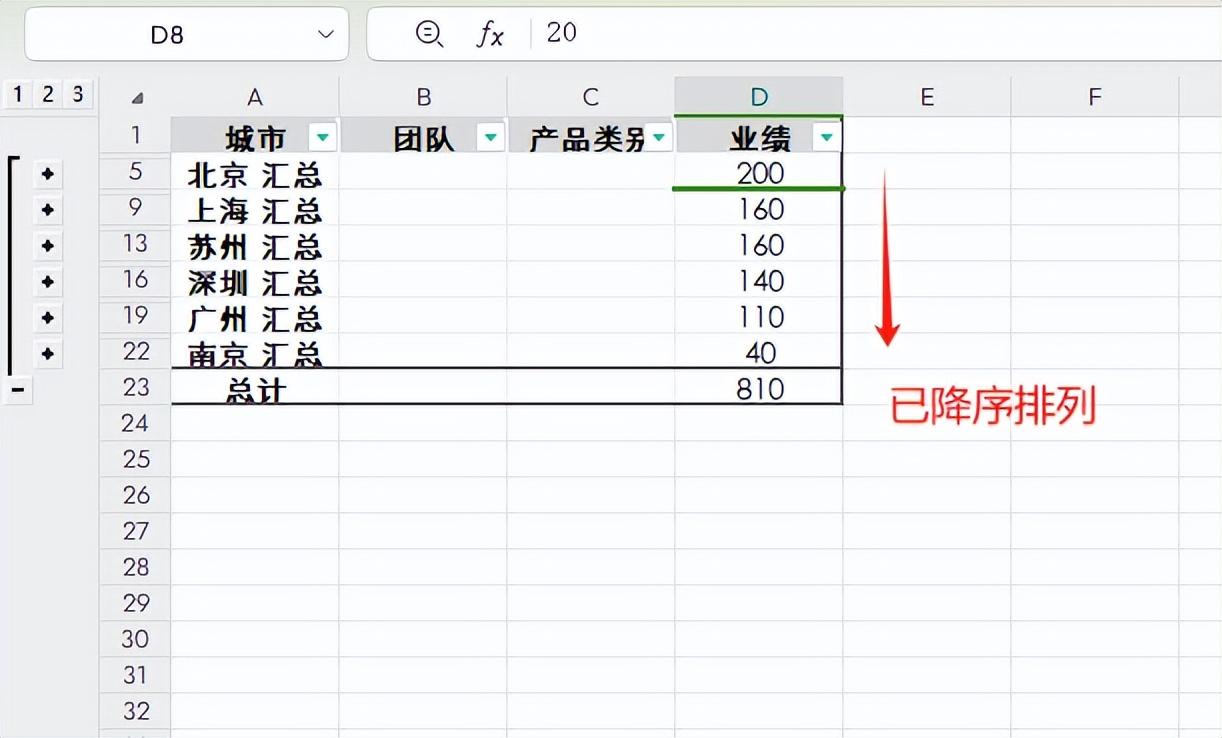
Task: Select row 5 header
Action: click(136, 172)
